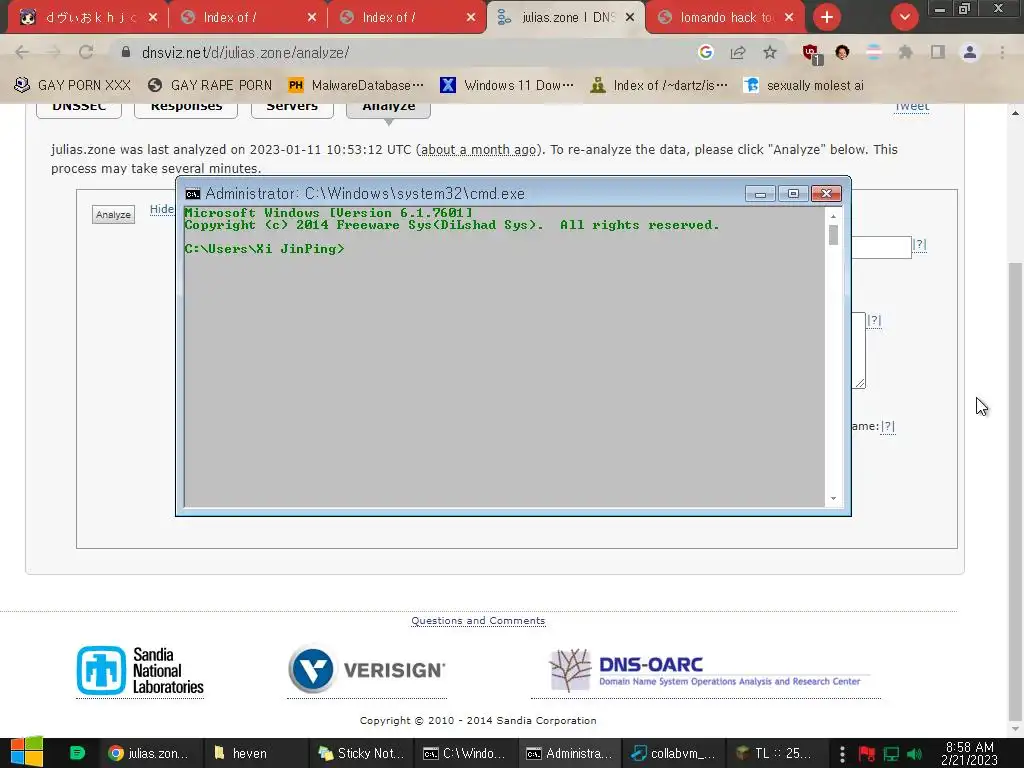Click the Sandia National Laboratories logo
The width and height of the screenshot is (1024, 768).
pyautogui.click(x=140, y=671)
